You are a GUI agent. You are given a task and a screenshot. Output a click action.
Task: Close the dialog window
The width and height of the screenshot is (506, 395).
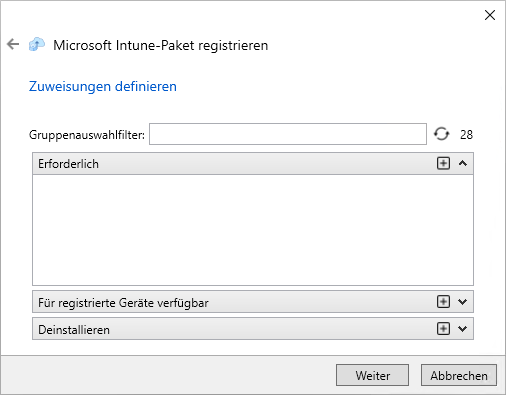click(x=490, y=15)
